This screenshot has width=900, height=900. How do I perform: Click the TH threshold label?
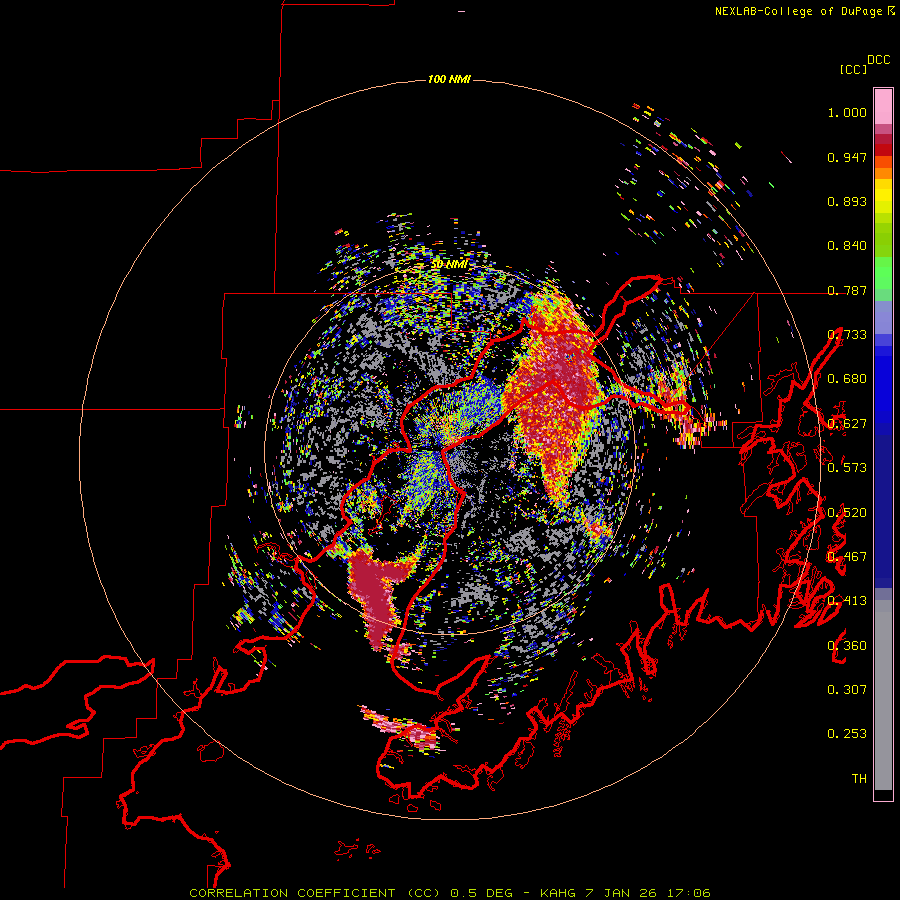tap(859, 779)
